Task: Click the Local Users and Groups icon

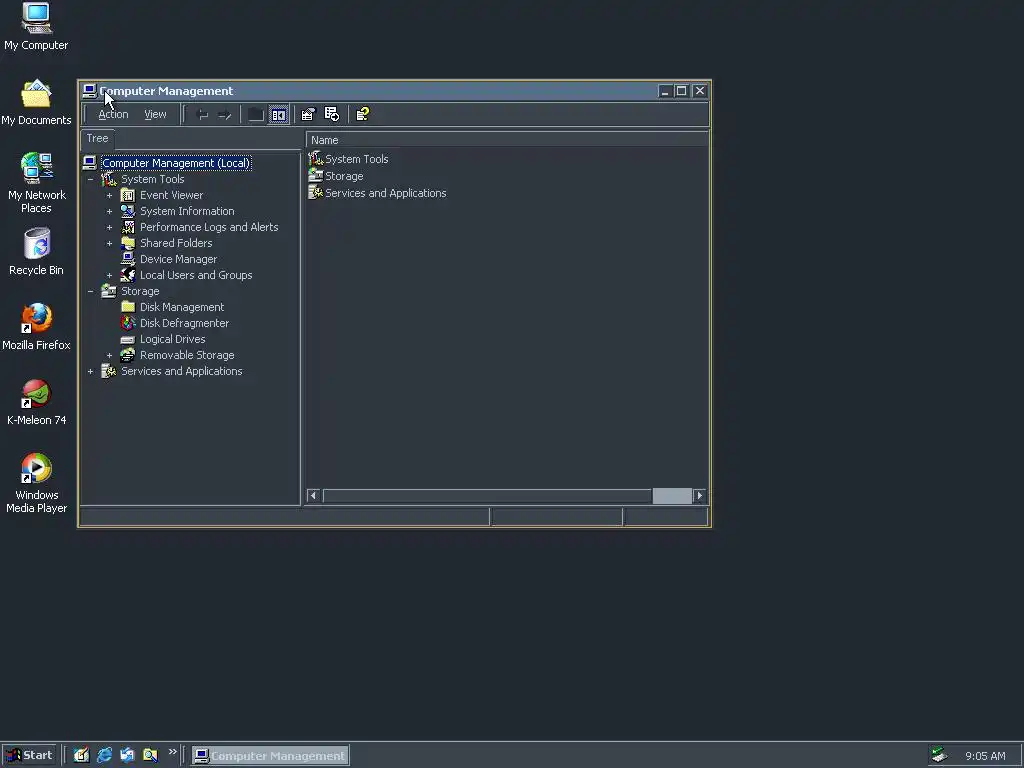Action: click(128, 275)
